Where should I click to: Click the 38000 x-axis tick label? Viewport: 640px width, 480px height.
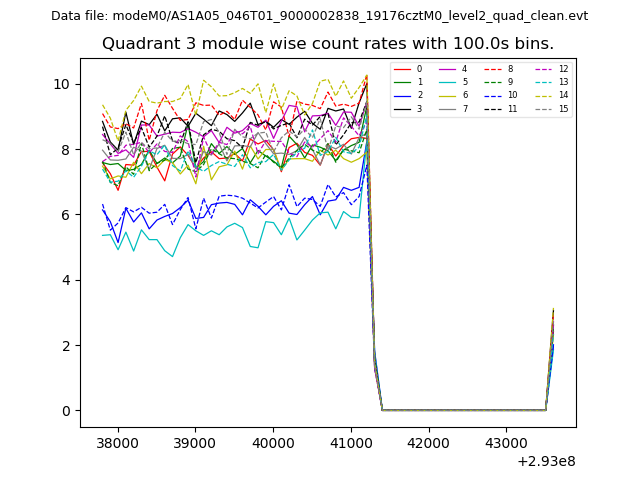coord(117,443)
